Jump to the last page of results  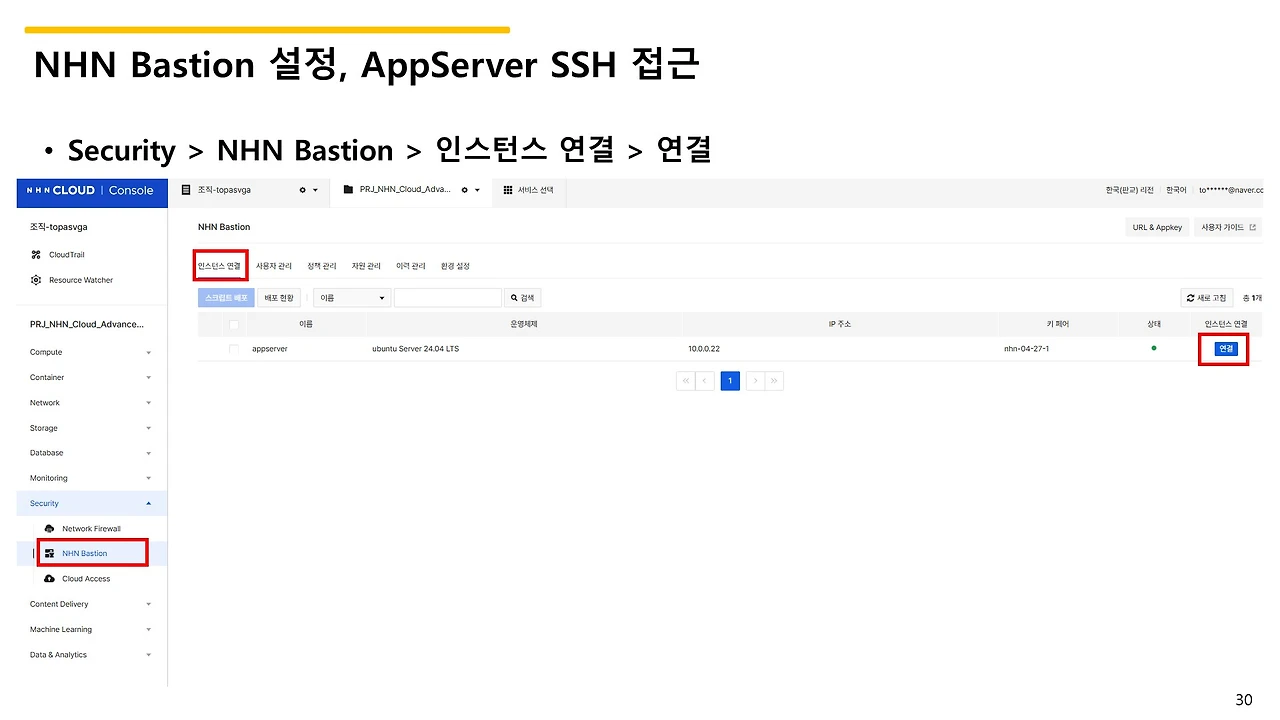pyautogui.click(x=775, y=381)
